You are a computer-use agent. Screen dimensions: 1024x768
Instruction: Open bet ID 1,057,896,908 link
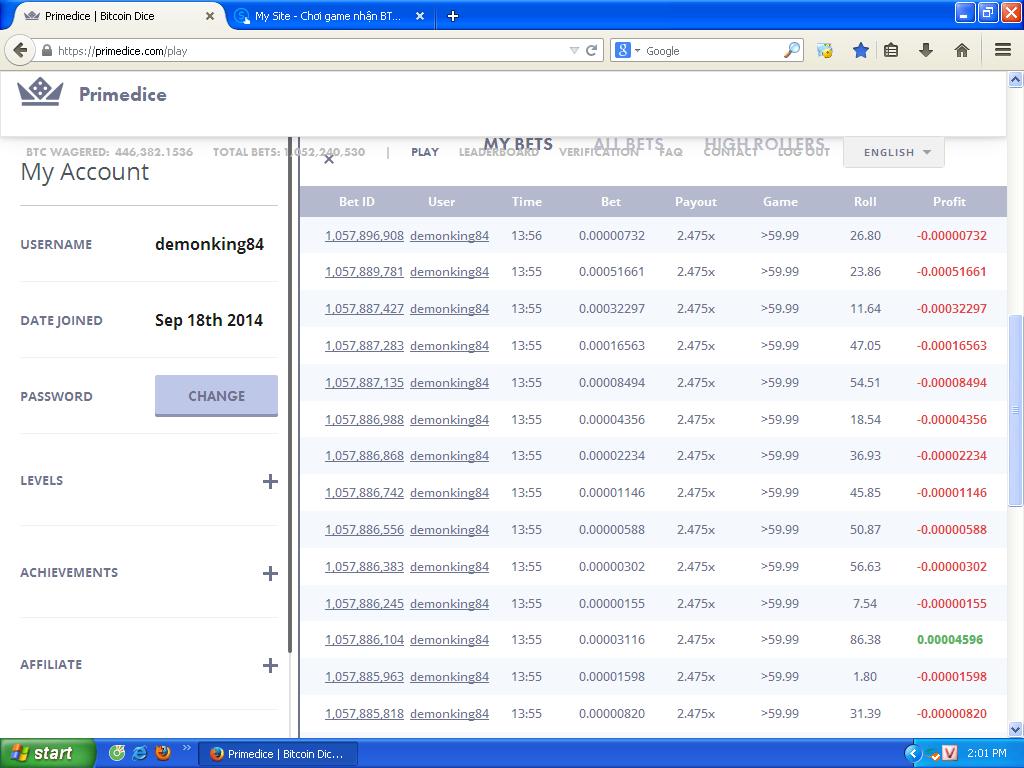point(364,236)
